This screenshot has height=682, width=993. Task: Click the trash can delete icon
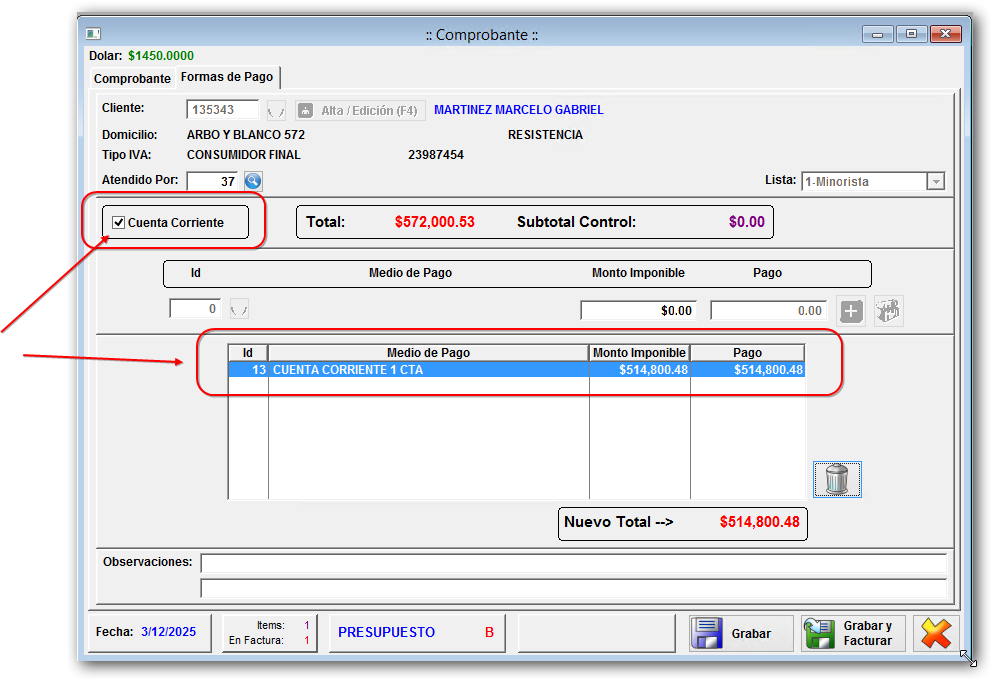coord(837,480)
